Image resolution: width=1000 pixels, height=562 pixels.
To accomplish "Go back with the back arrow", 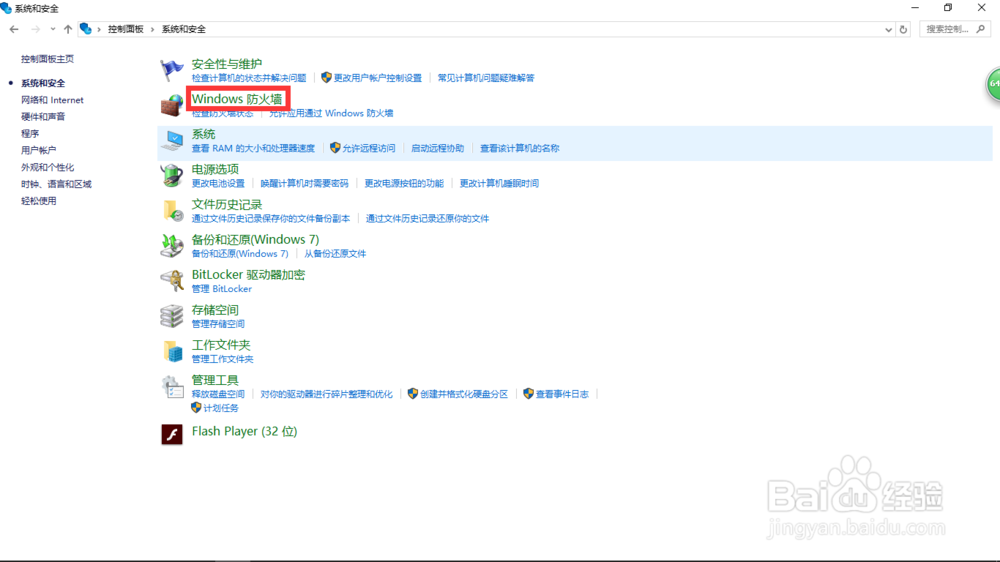I will pos(14,29).
